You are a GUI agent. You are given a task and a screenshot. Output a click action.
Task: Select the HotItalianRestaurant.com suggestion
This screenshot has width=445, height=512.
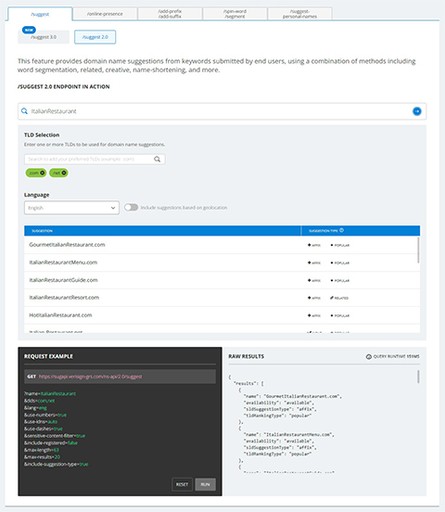(60, 315)
